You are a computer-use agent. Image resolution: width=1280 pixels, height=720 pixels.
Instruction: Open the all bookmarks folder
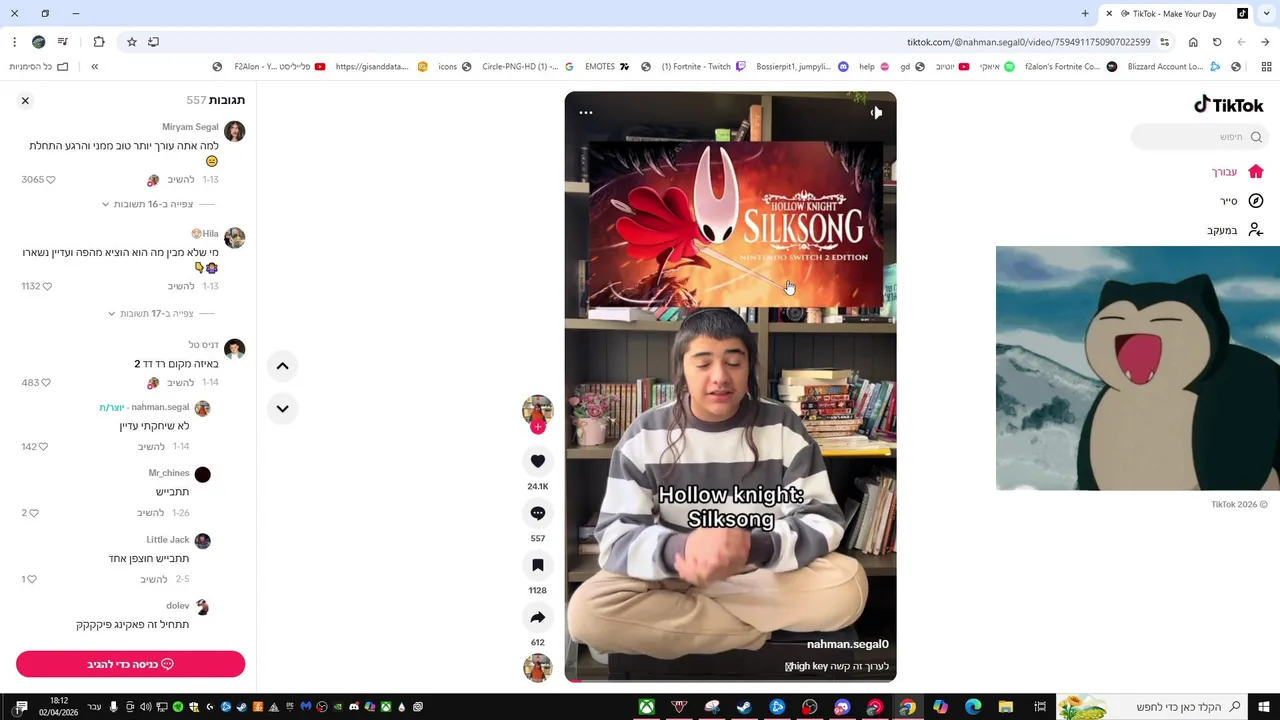tap(39, 67)
